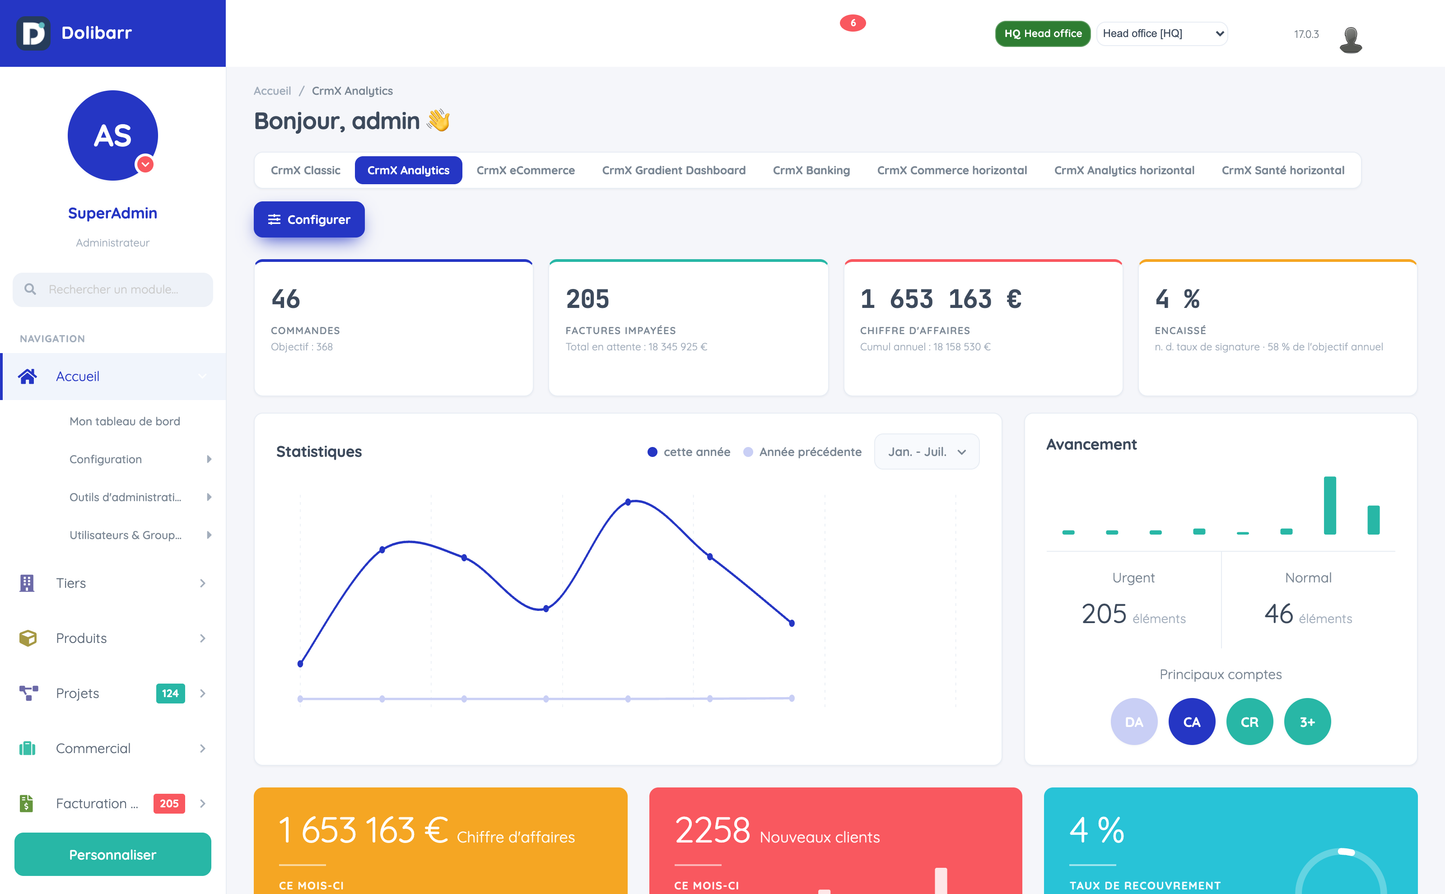Expand Utilisateurs & Groupes submenu arrow

click(x=209, y=535)
